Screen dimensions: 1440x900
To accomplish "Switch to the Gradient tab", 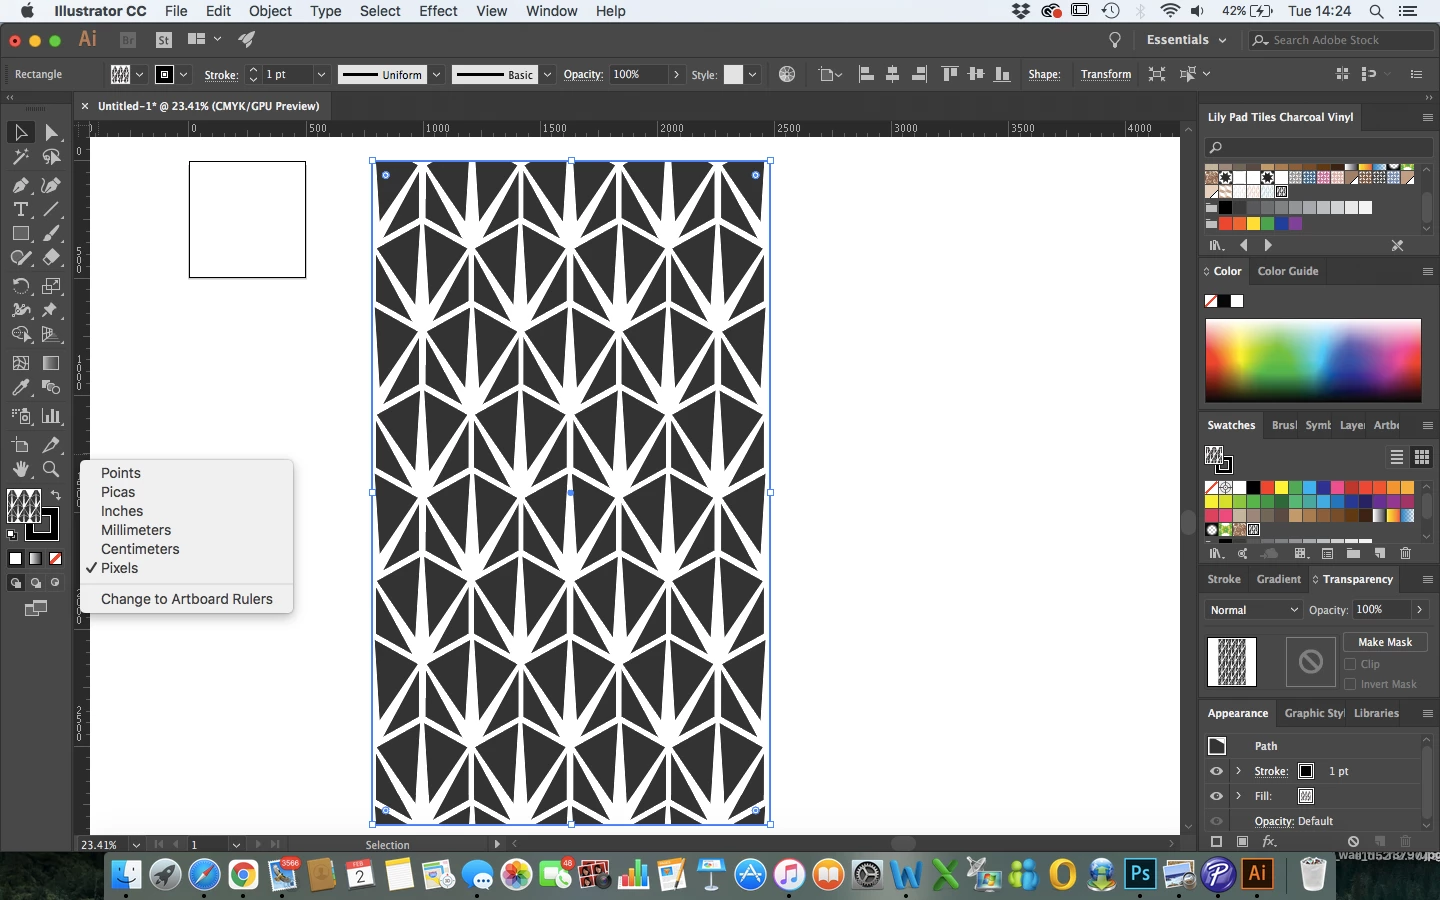I will click(1278, 579).
